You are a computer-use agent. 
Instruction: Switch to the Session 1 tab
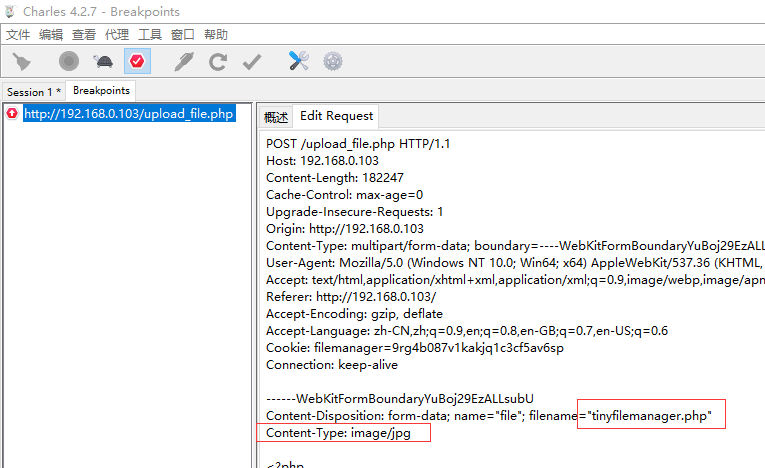click(34, 92)
